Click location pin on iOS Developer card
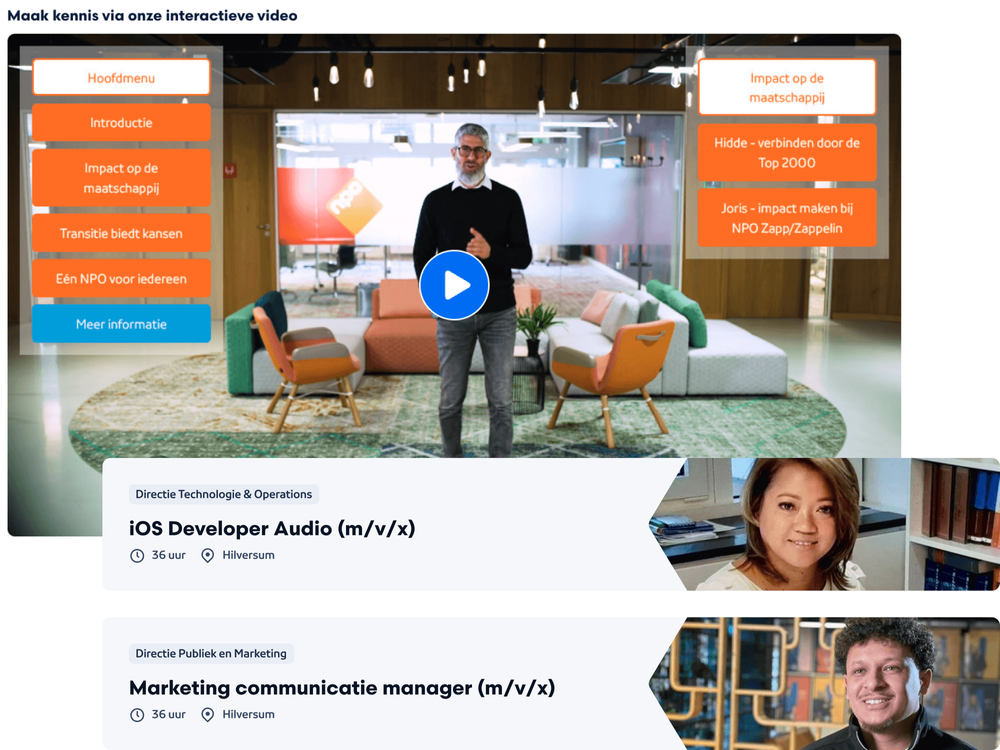 pos(207,555)
